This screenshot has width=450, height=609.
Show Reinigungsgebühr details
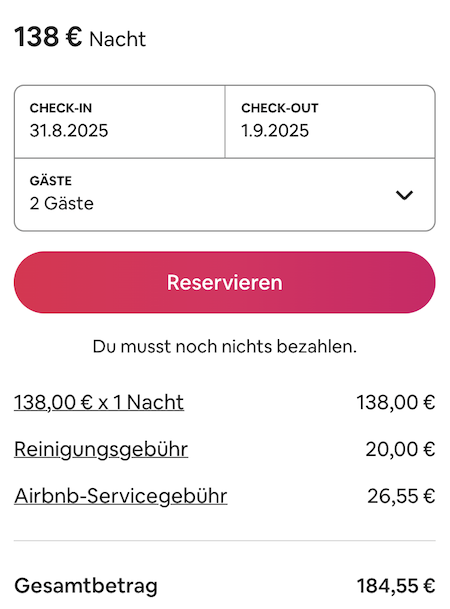101,450
